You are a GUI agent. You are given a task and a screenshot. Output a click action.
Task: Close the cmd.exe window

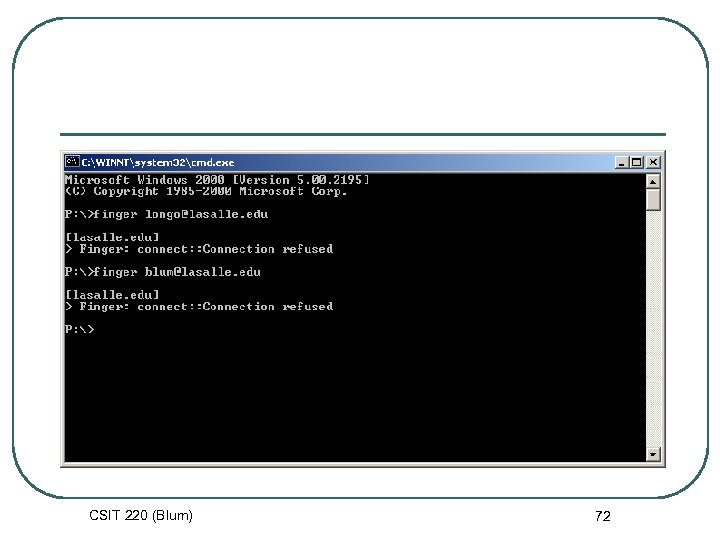pyautogui.click(x=653, y=162)
